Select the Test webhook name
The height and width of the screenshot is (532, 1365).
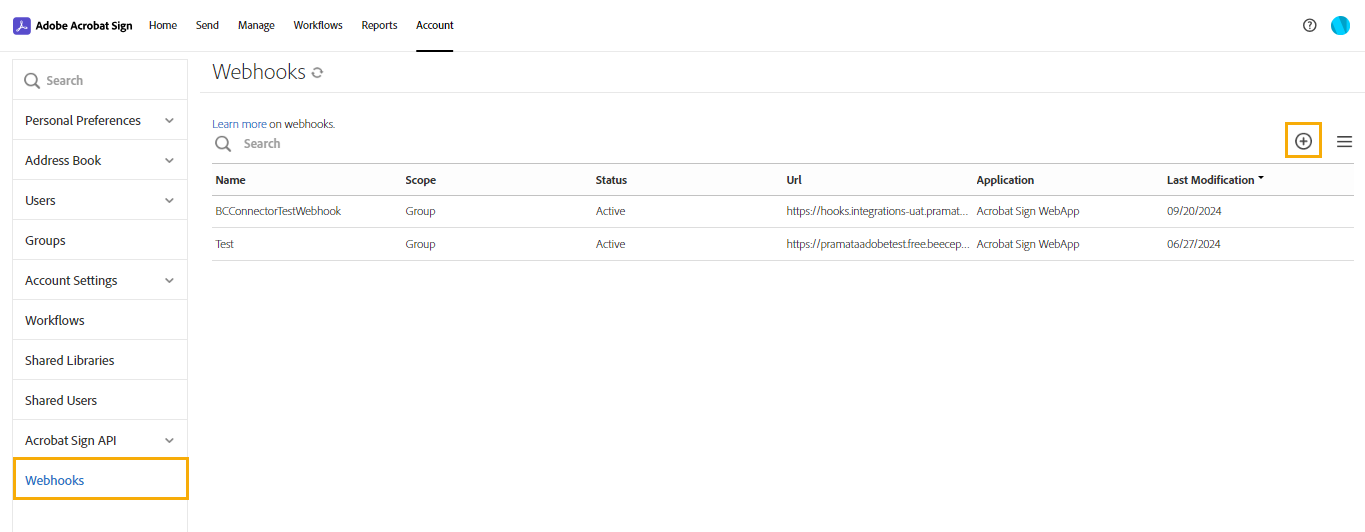click(x=224, y=244)
